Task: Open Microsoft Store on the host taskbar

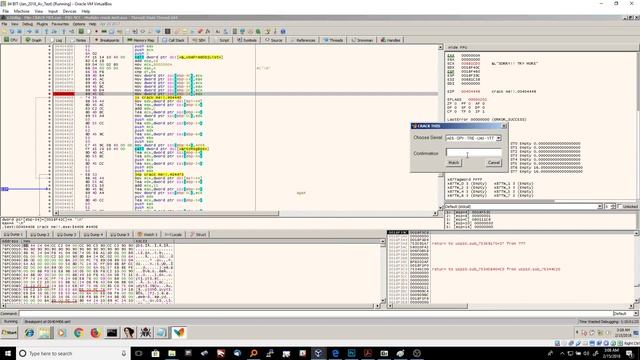Action: [155, 353]
